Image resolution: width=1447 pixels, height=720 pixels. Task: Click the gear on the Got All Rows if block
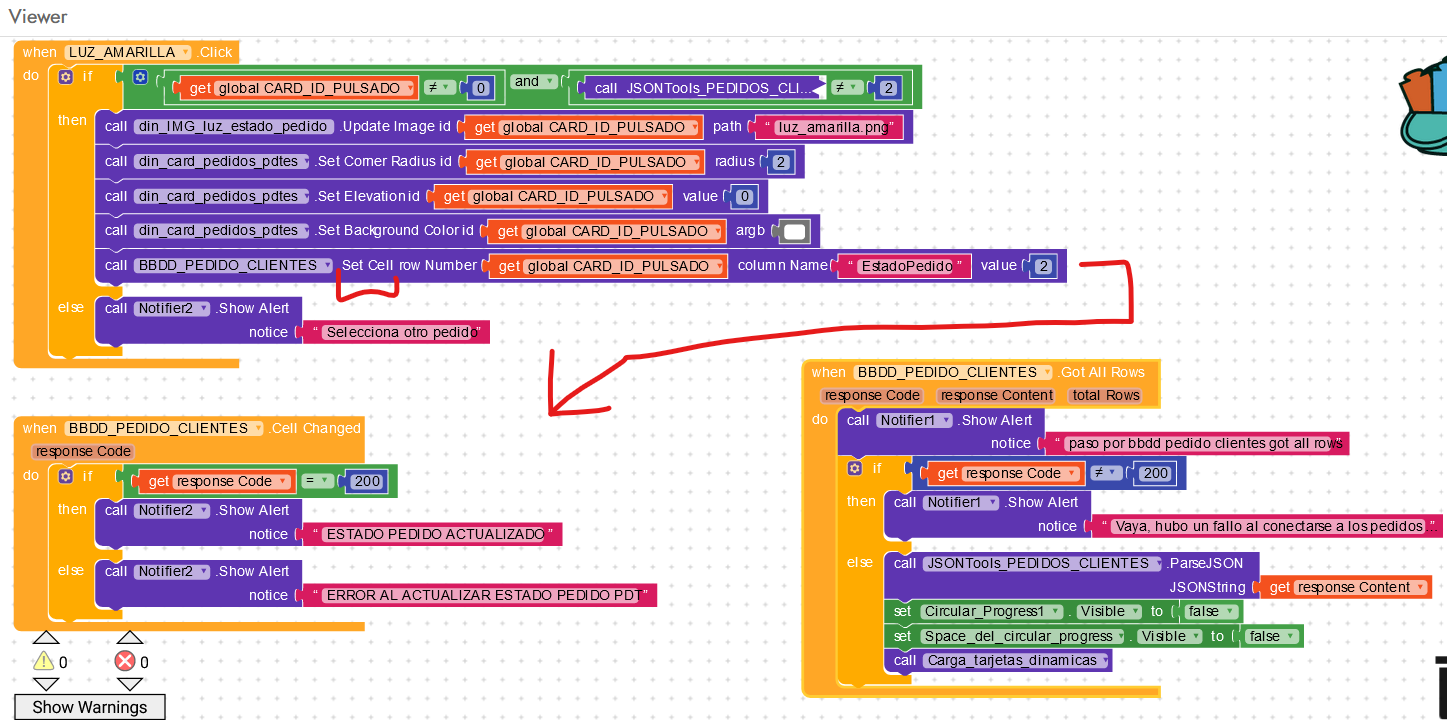(x=855, y=468)
